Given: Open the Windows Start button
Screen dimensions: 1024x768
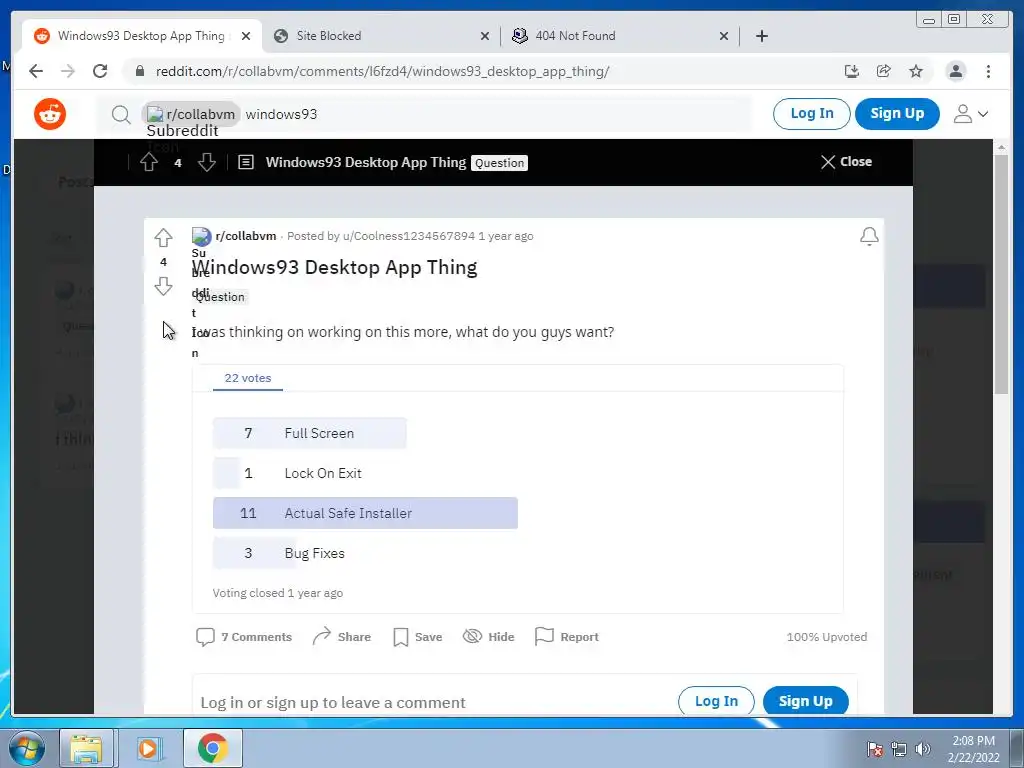Looking at the screenshot, I should [x=27, y=748].
